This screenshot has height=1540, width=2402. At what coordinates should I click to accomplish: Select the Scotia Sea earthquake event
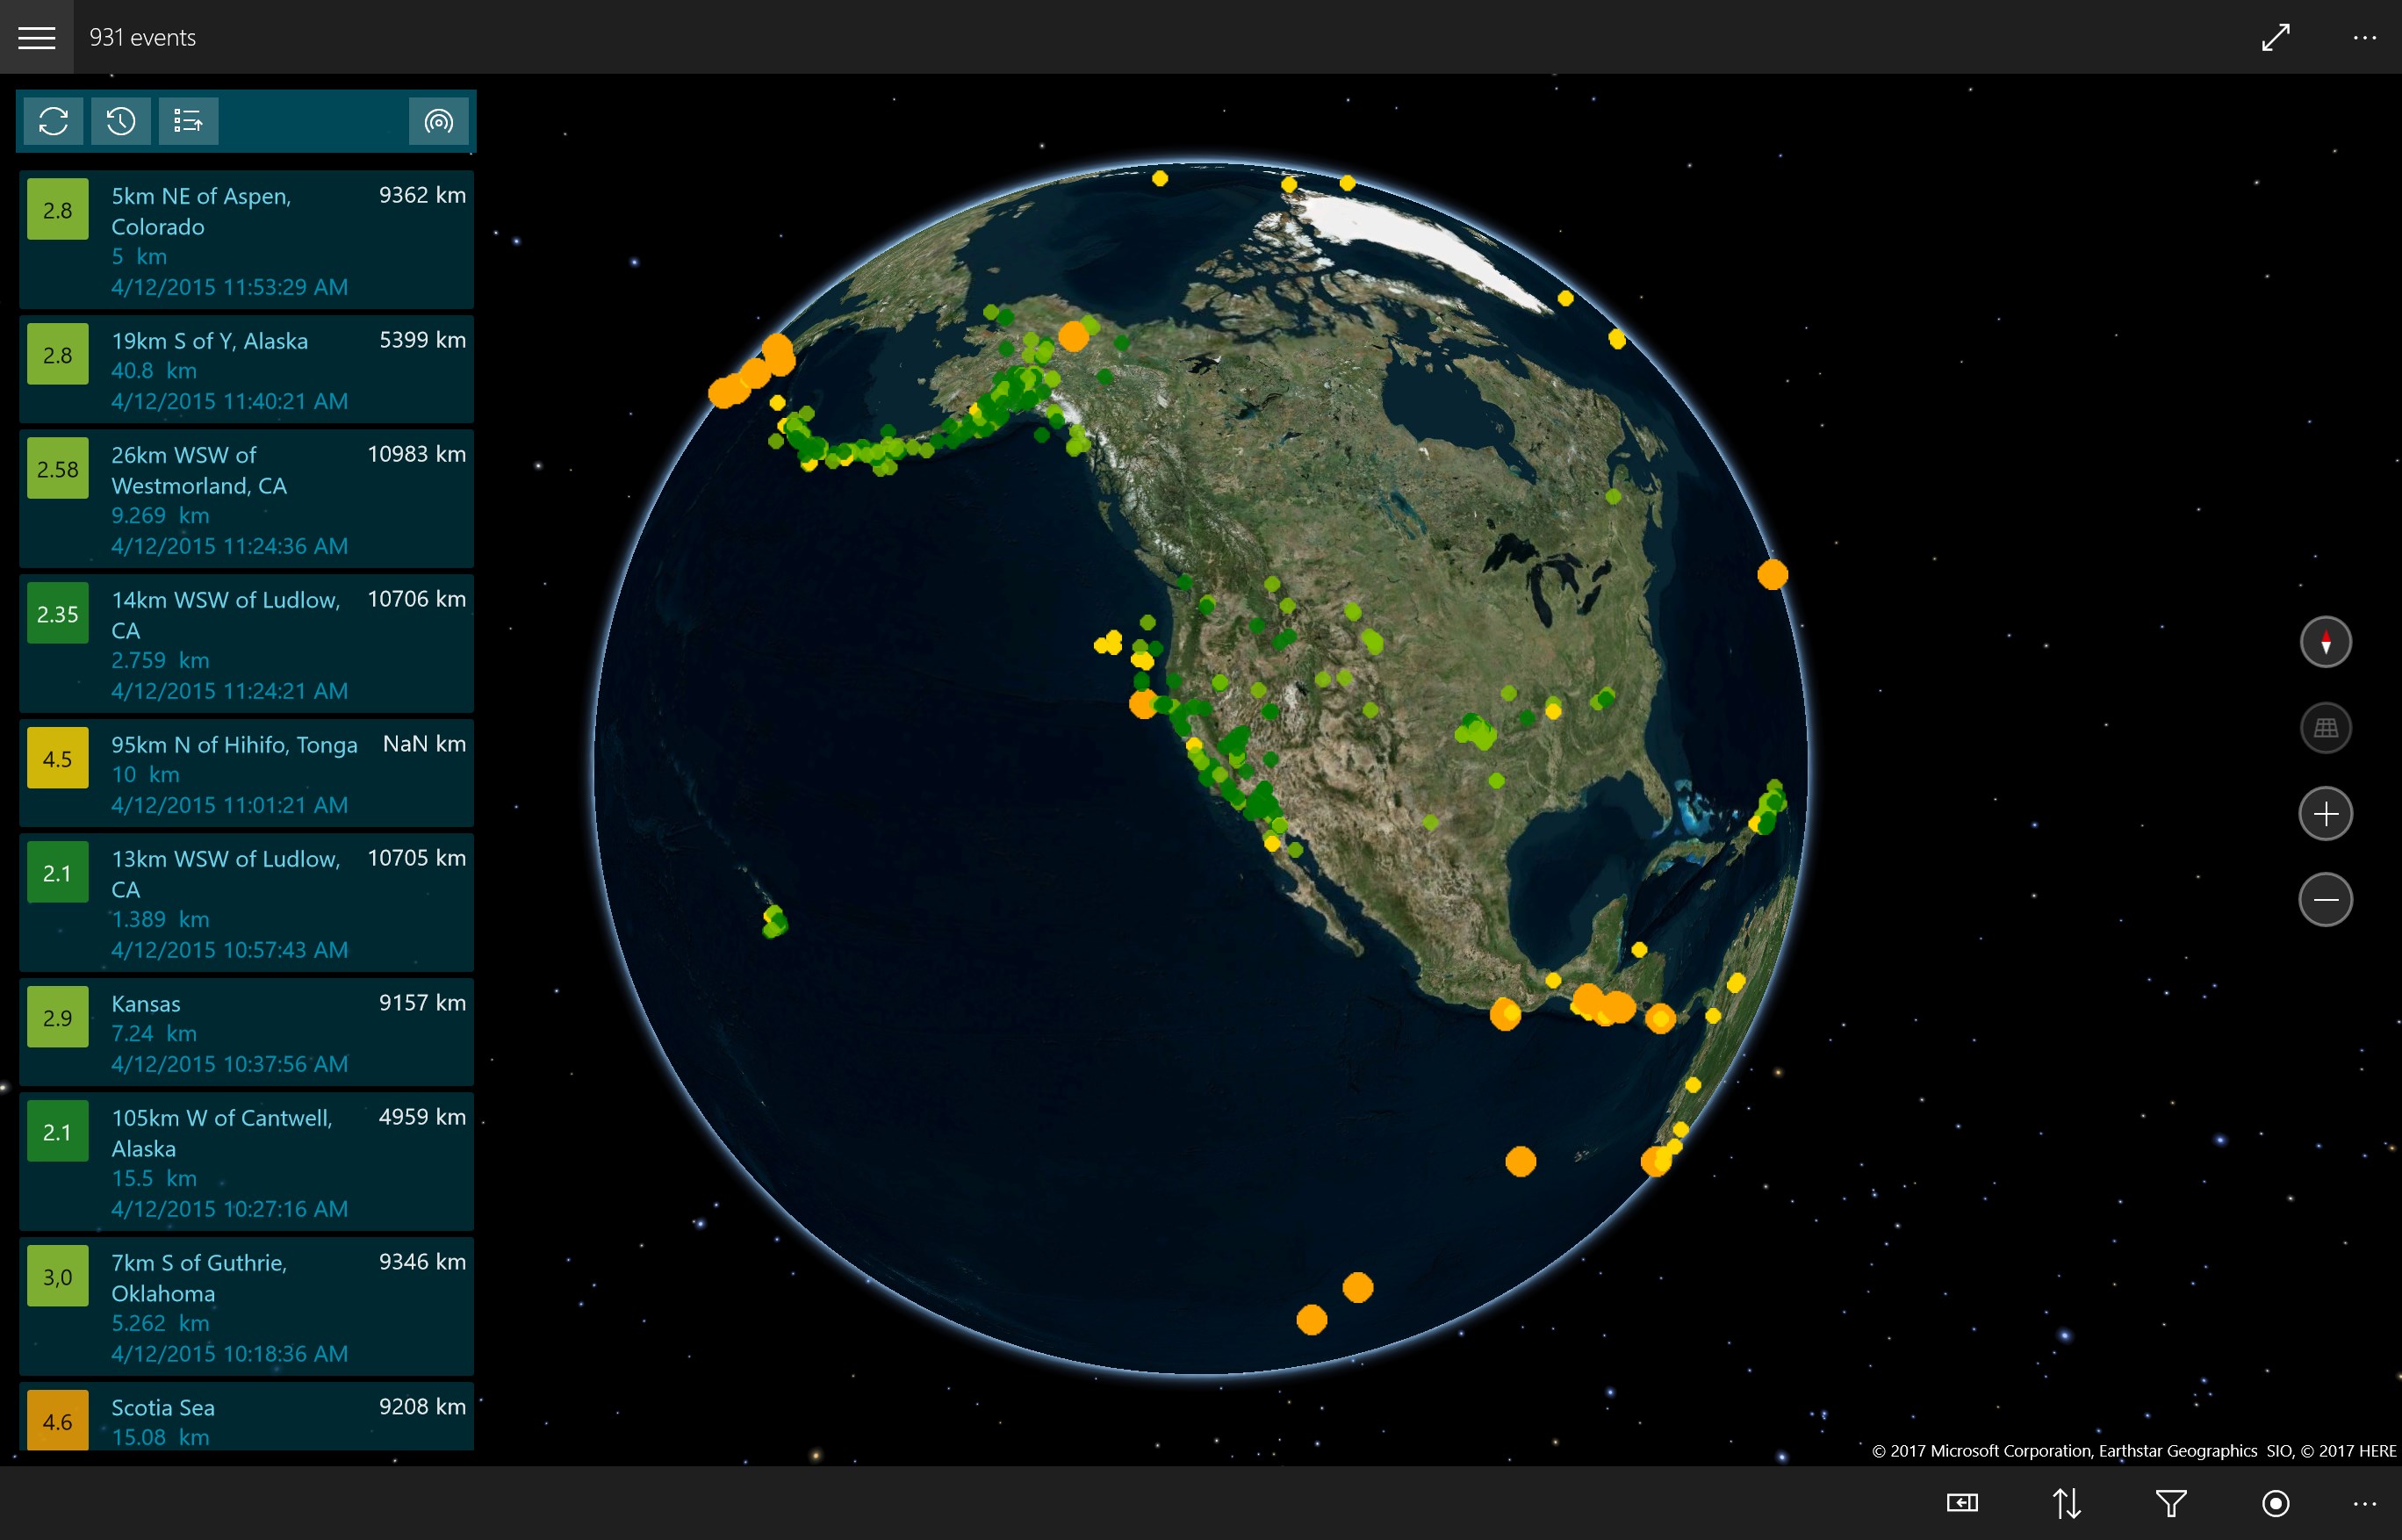(x=247, y=1420)
